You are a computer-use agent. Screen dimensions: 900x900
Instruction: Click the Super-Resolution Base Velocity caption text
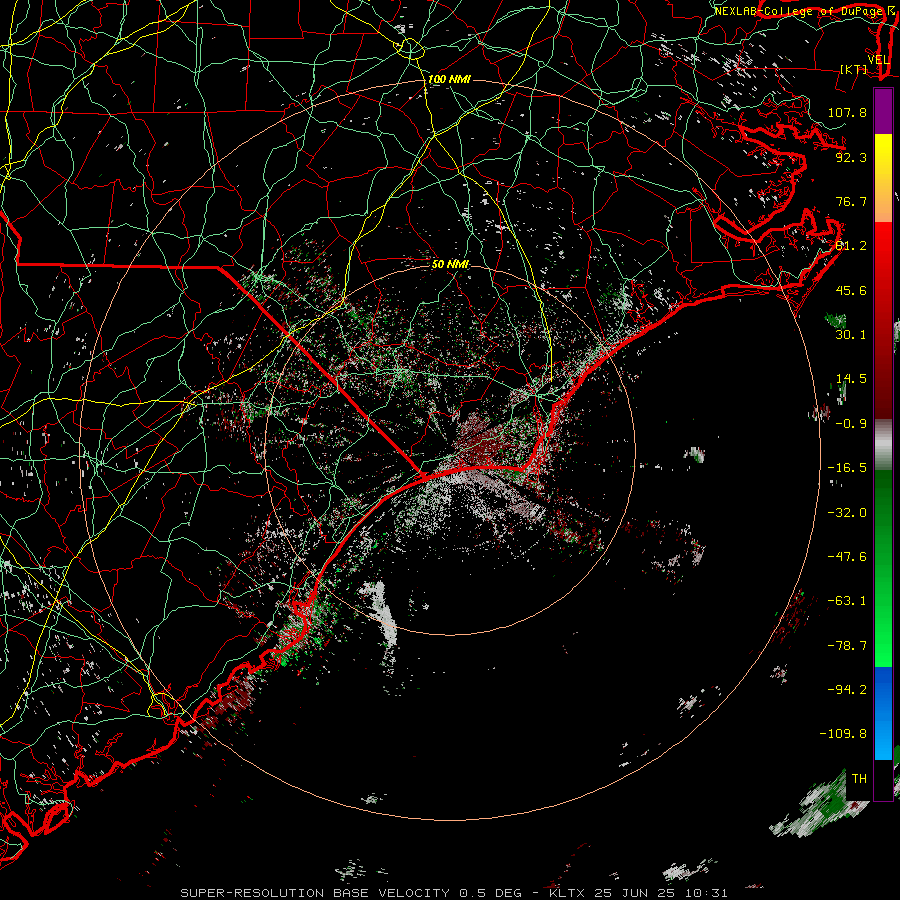click(x=454, y=893)
